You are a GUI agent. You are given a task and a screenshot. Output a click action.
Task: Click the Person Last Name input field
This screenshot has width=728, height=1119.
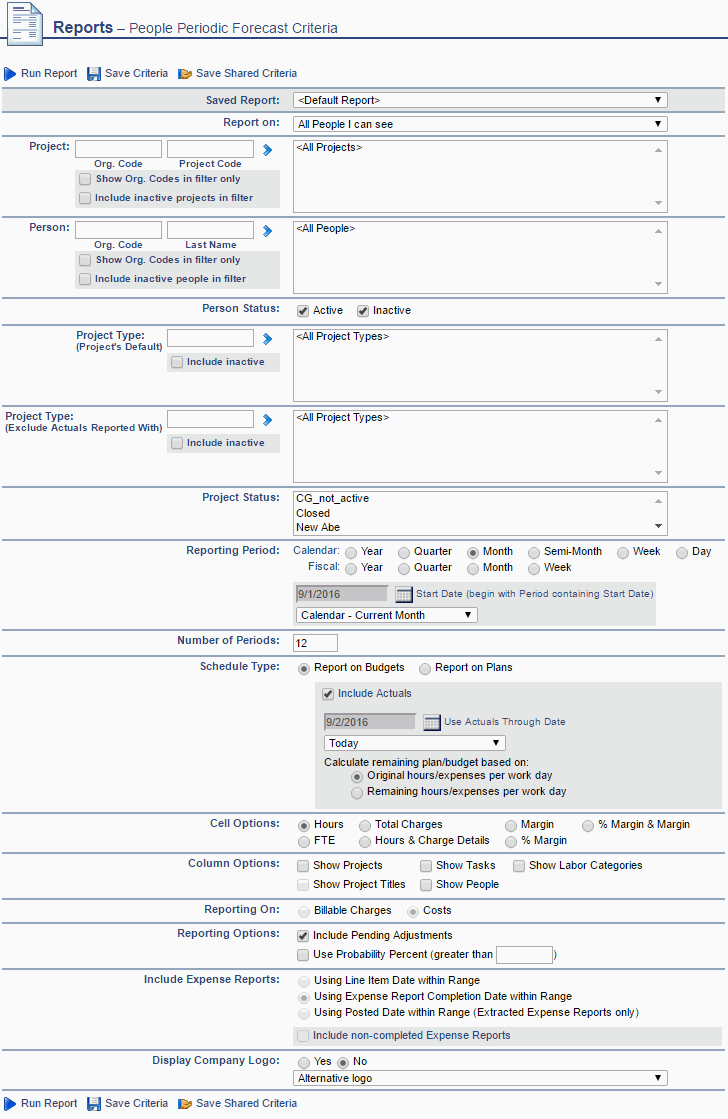tap(210, 230)
